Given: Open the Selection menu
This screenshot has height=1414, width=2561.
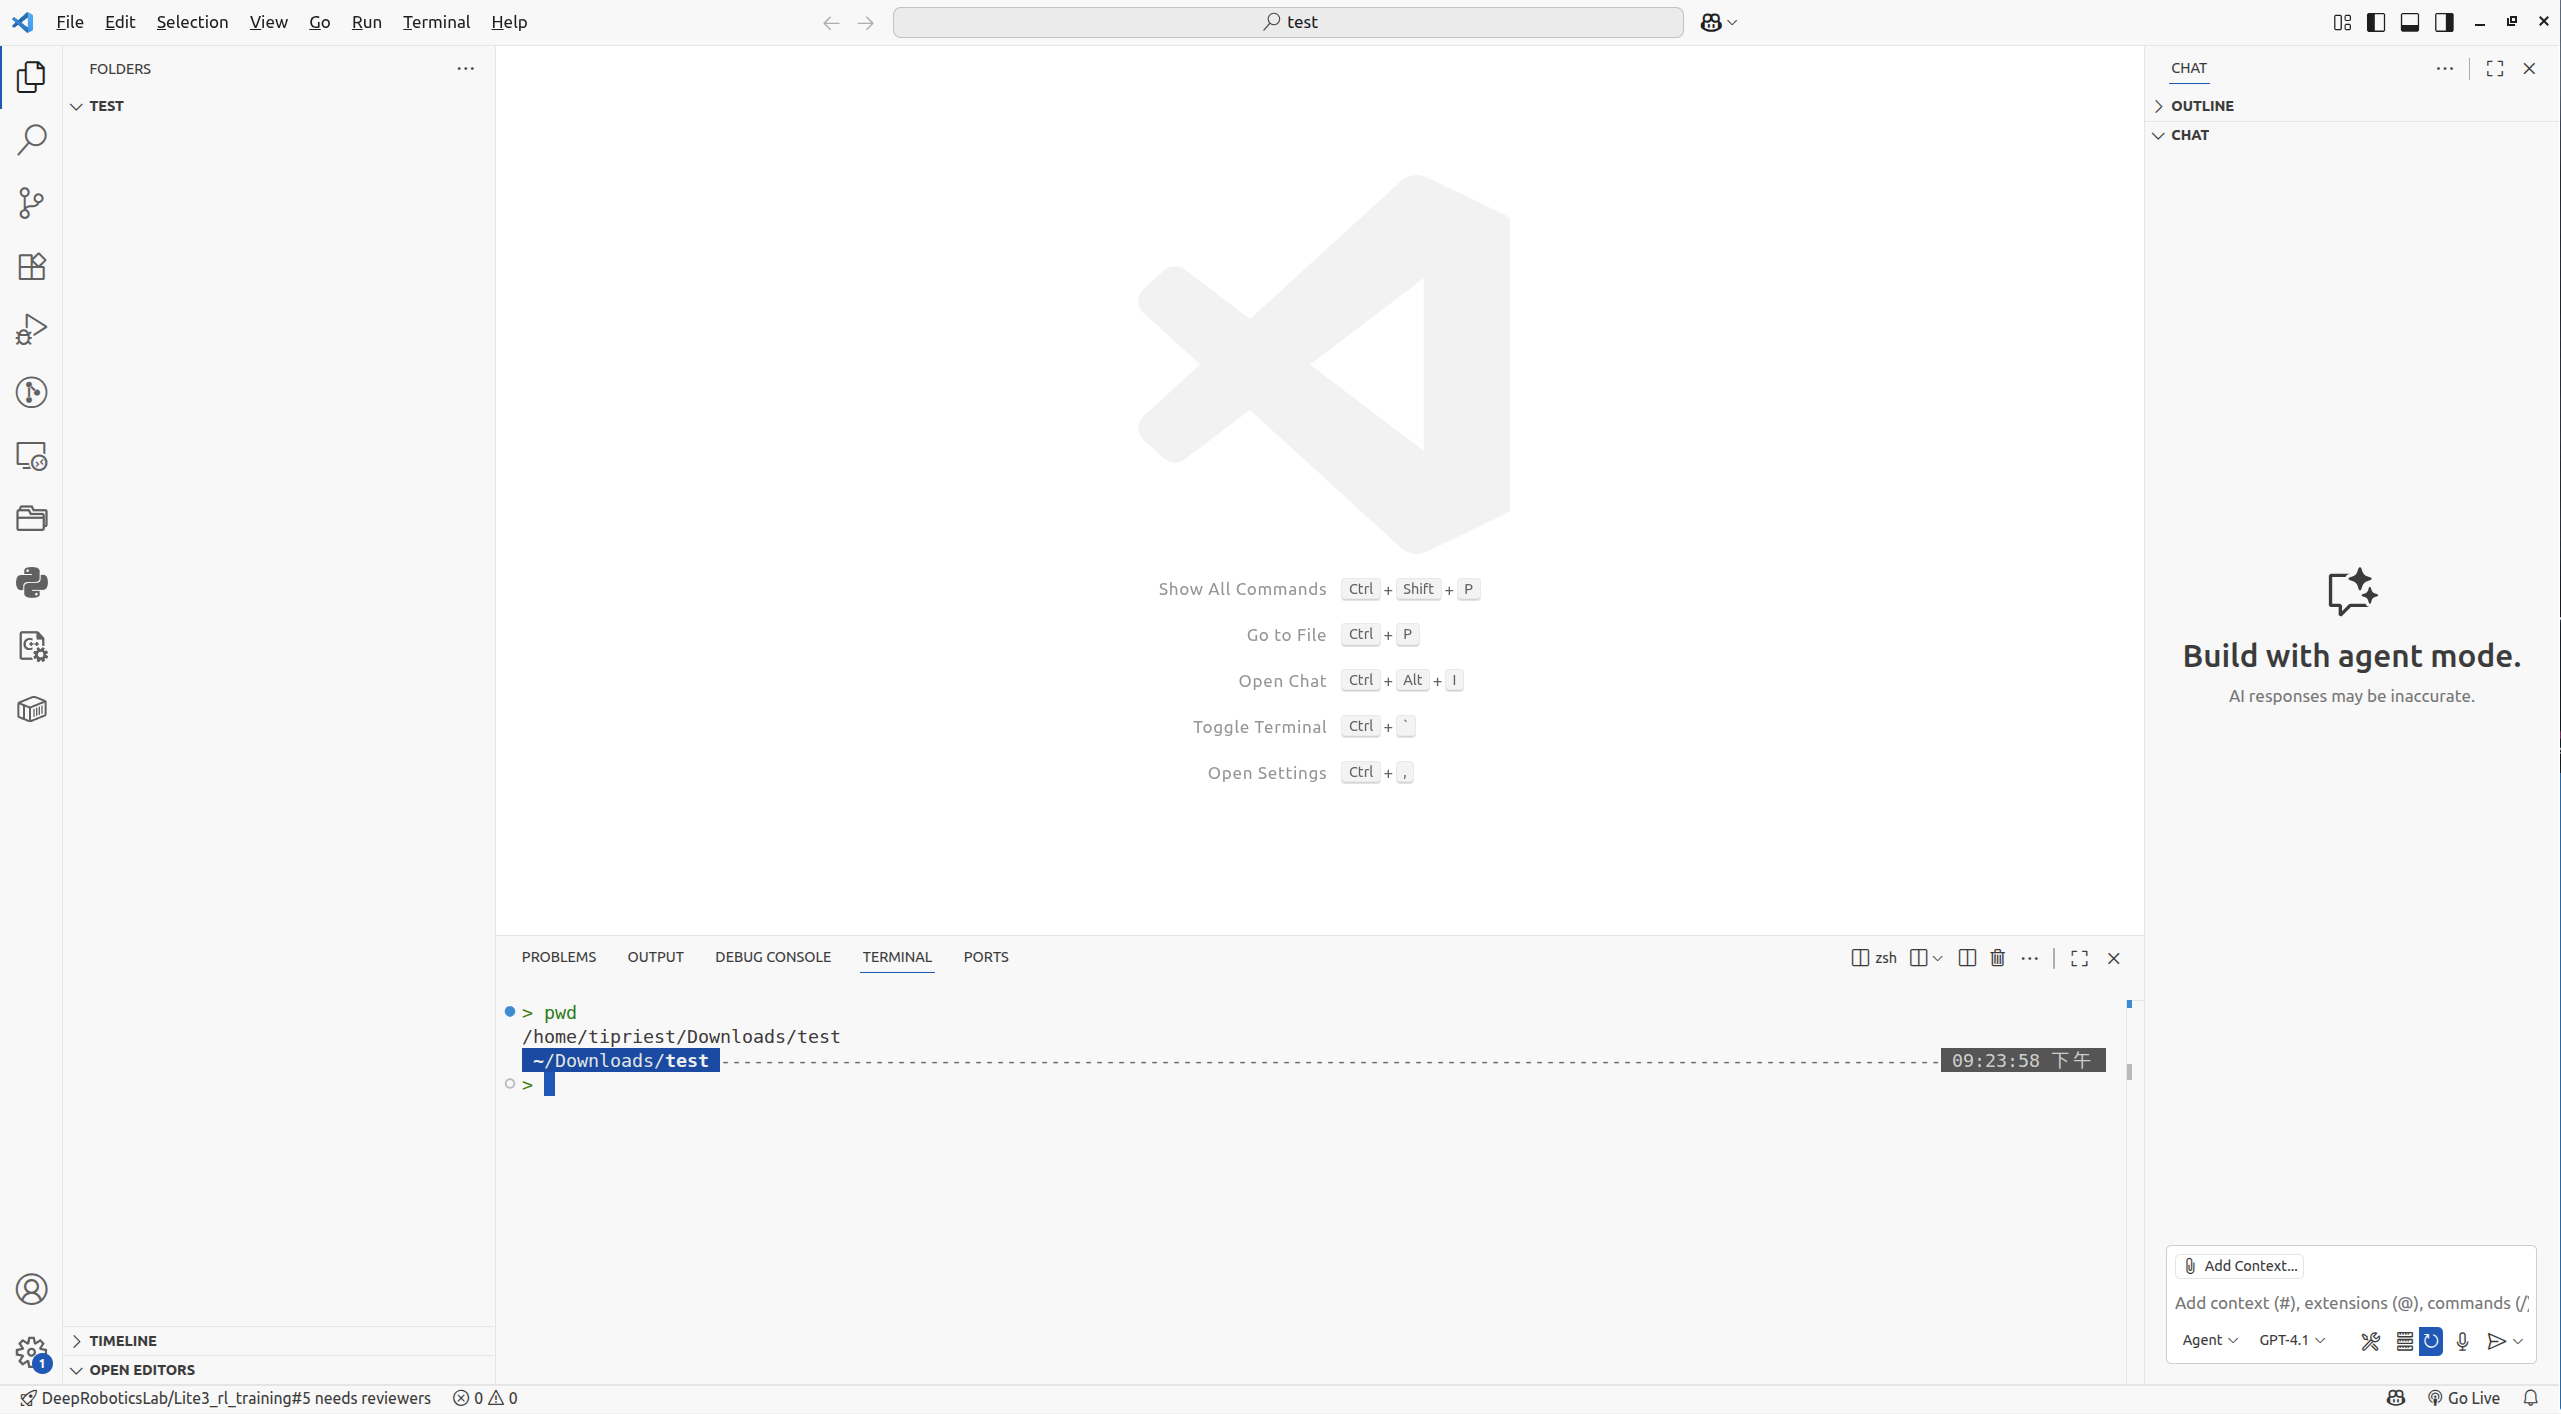Looking at the screenshot, I should click(x=192, y=22).
